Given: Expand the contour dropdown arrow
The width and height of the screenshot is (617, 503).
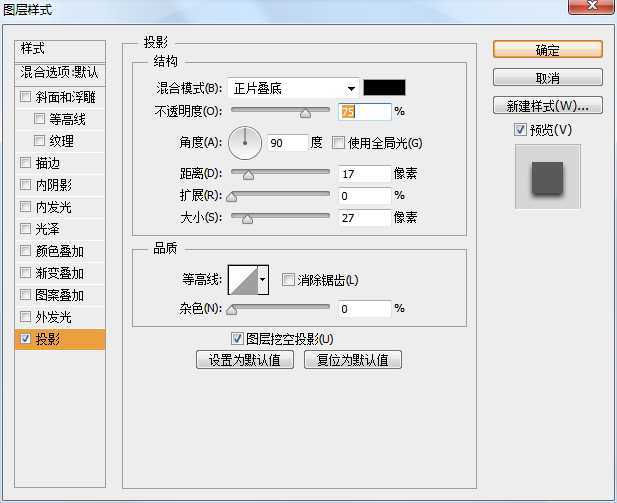Looking at the screenshot, I should pyautogui.click(x=263, y=280).
